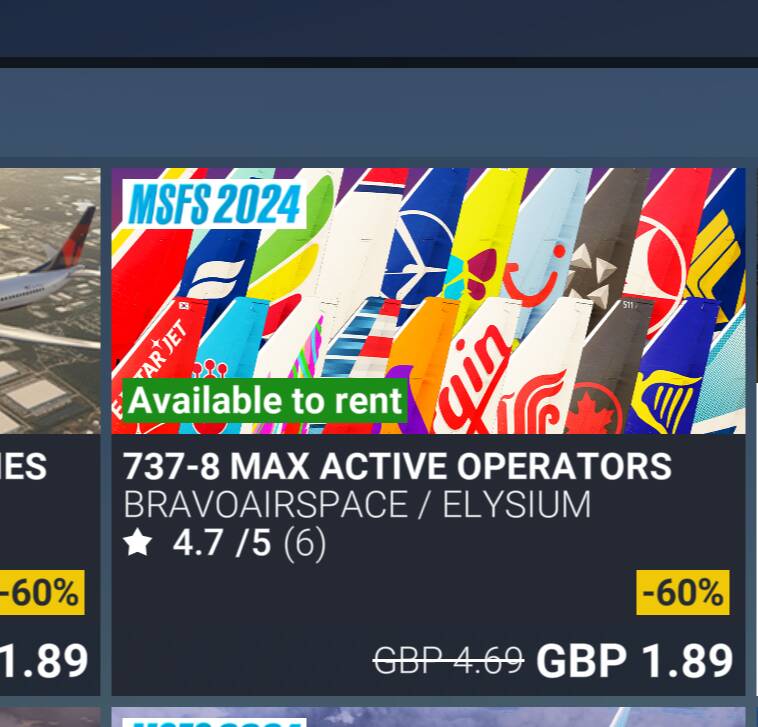Click the Air Canada maple leaf tail
Viewport: 758px width, 727px height.
tap(593, 408)
